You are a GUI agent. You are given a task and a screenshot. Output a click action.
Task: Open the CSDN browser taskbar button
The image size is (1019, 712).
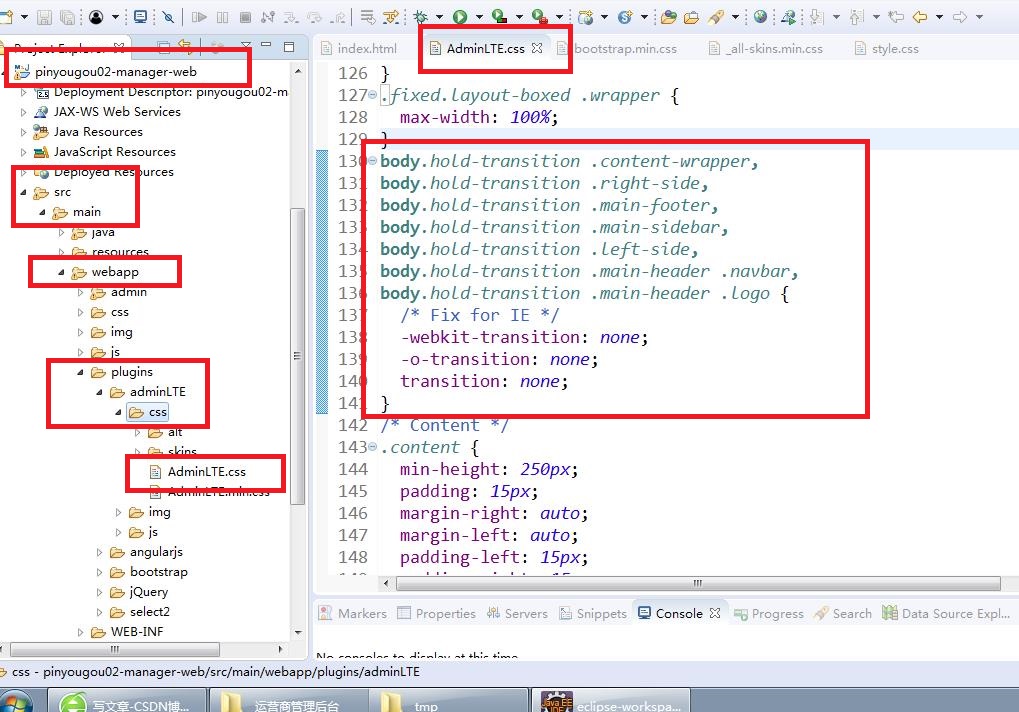coord(127,702)
